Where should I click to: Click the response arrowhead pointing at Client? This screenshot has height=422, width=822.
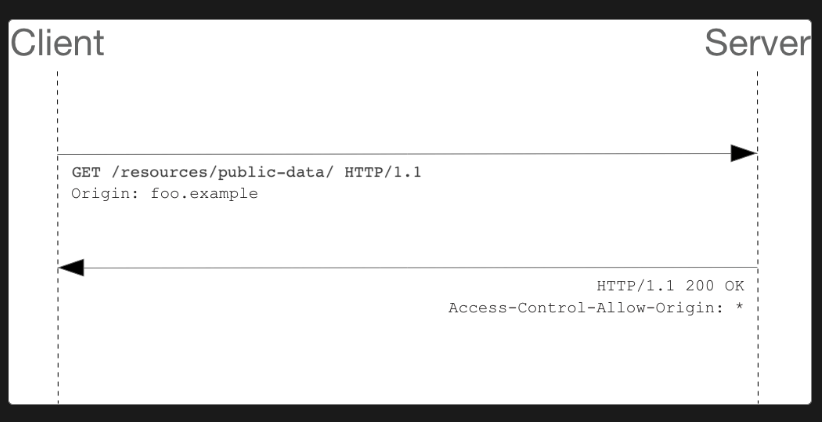click(x=71, y=267)
